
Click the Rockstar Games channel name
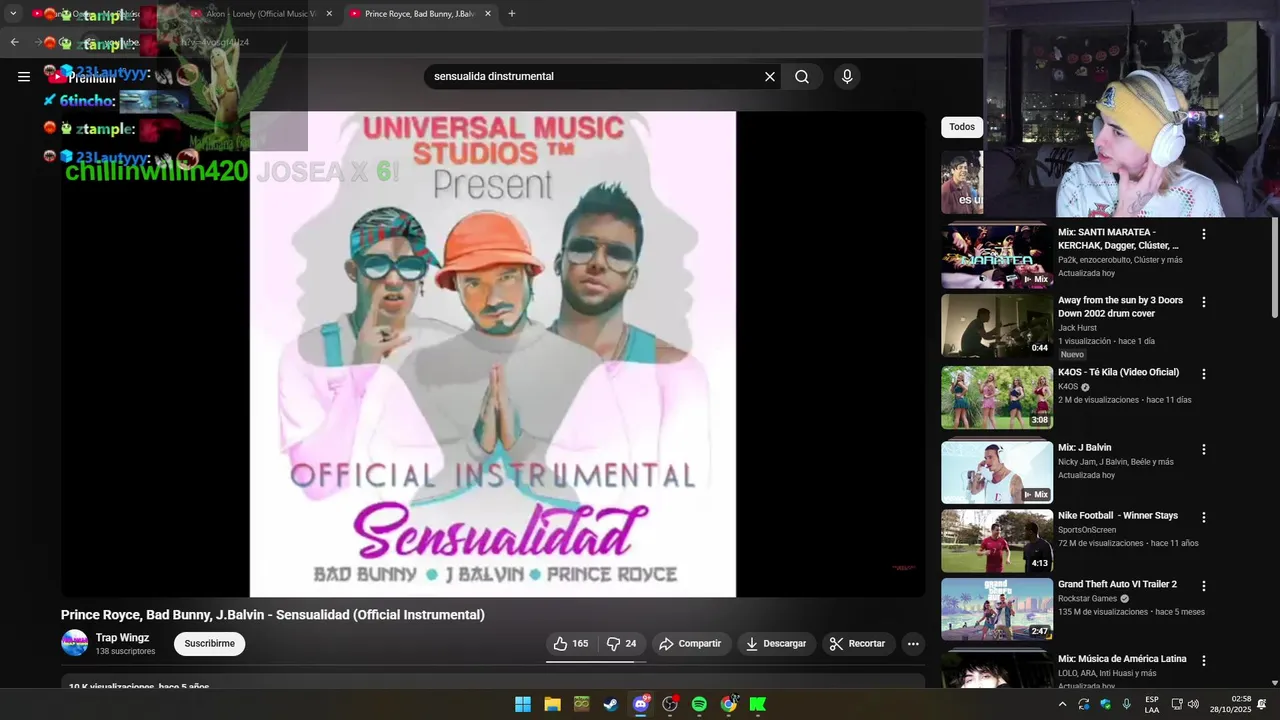coord(1087,598)
